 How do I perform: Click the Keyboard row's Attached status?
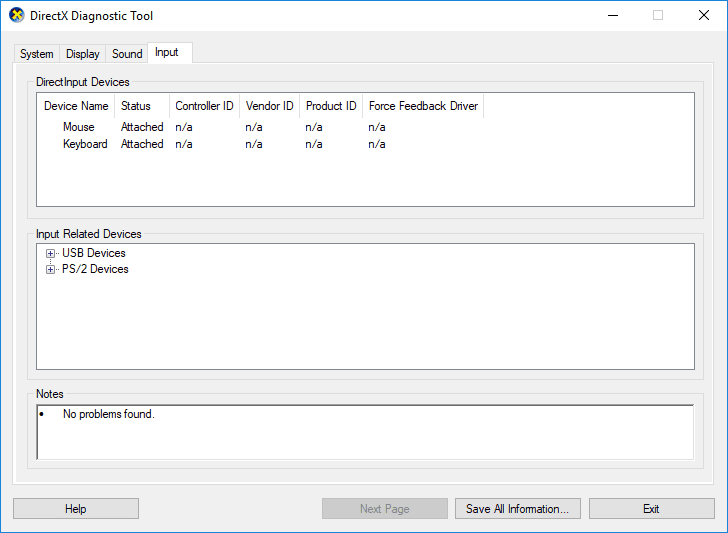point(142,144)
